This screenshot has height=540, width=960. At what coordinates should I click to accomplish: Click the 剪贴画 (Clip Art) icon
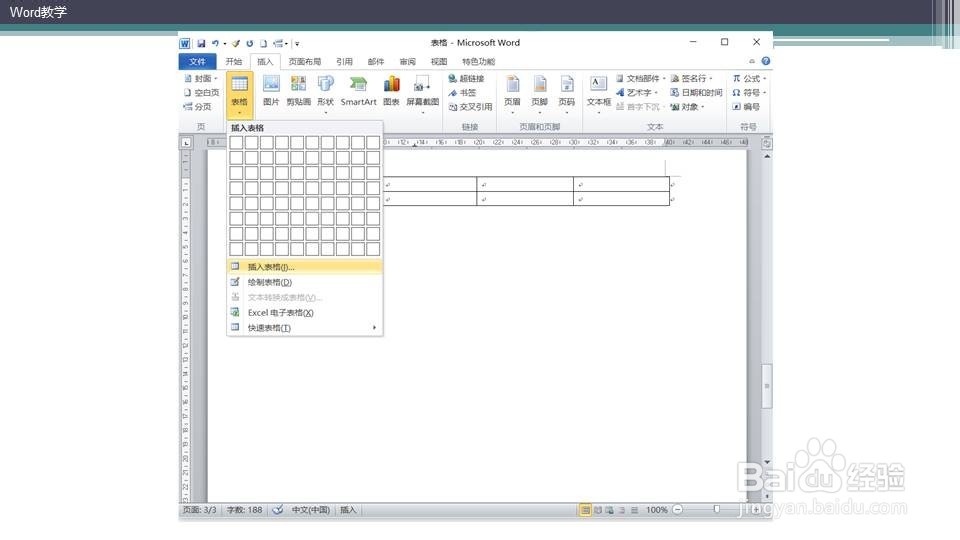pyautogui.click(x=298, y=91)
